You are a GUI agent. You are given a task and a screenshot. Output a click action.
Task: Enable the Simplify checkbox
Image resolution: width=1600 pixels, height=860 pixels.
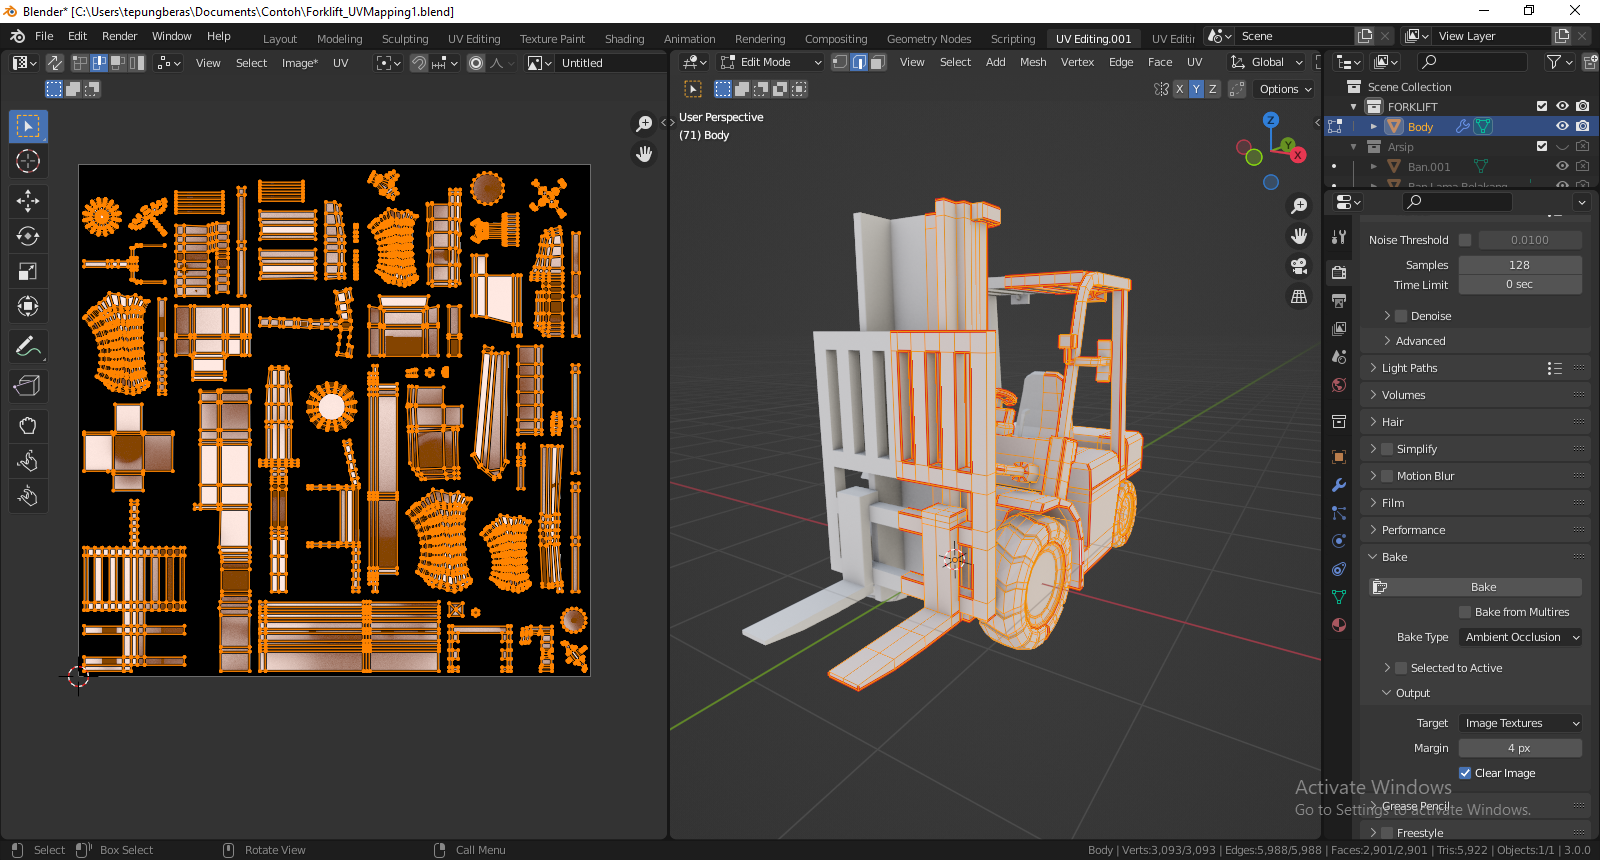[x=1387, y=449]
